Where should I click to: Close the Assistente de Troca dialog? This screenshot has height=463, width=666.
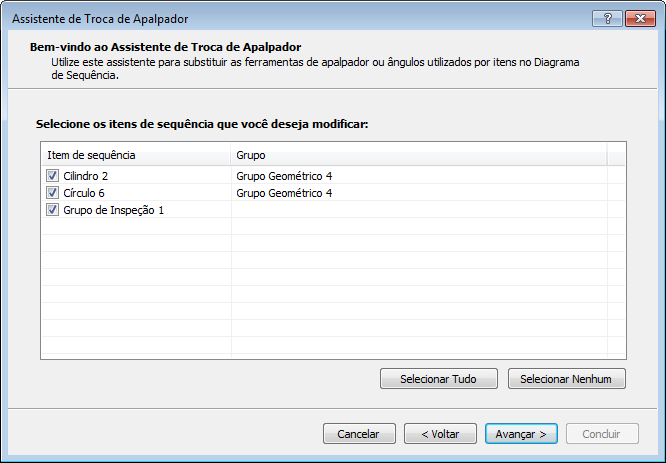tap(638, 19)
